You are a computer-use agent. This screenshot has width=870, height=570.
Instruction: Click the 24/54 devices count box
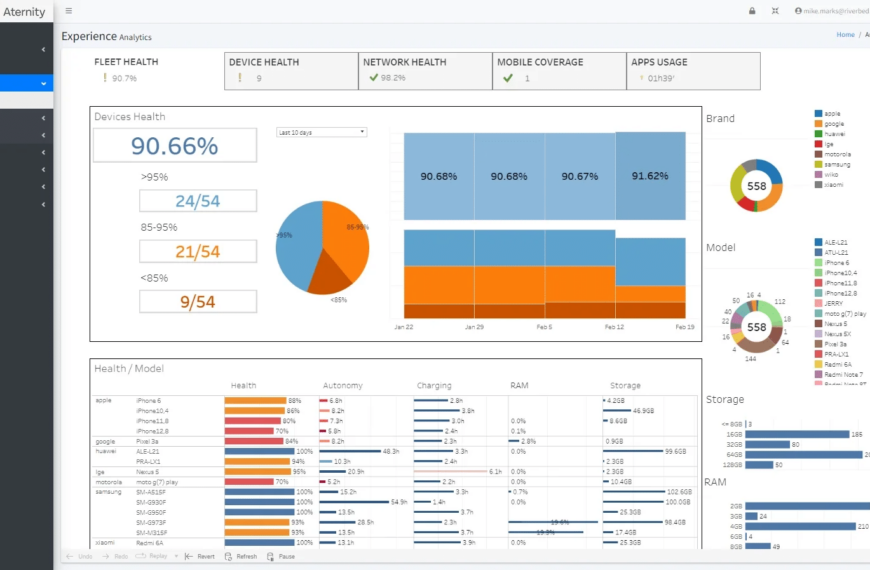198,201
